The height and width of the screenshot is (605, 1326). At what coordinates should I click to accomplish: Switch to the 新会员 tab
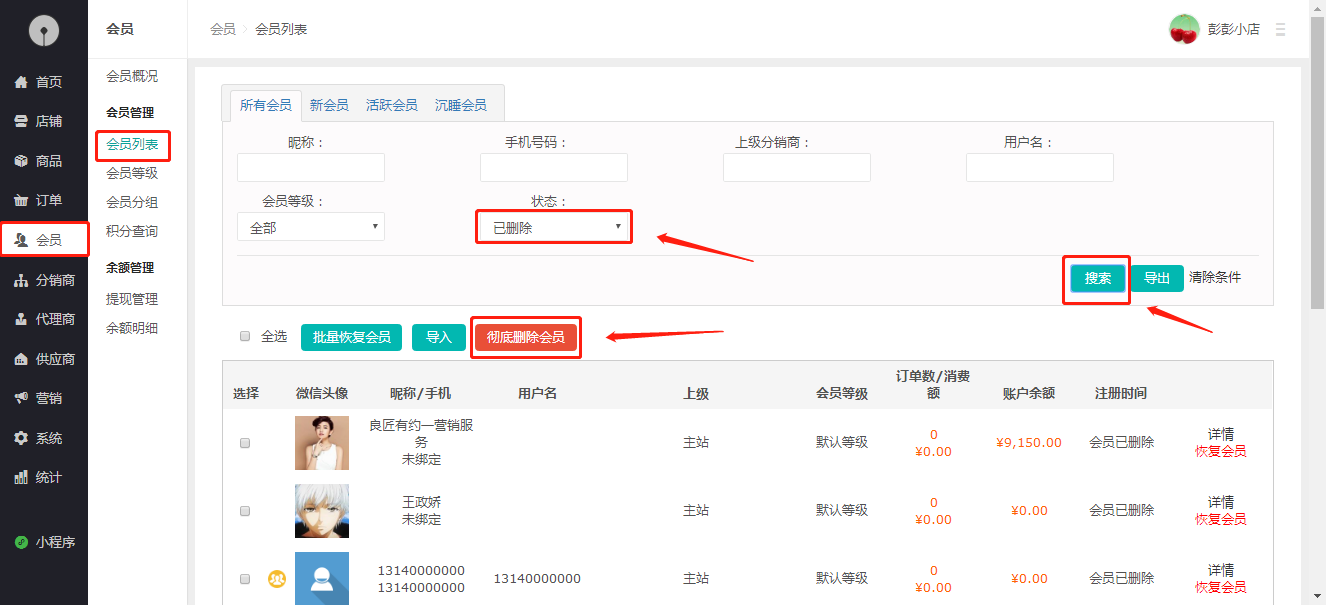coord(329,103)
